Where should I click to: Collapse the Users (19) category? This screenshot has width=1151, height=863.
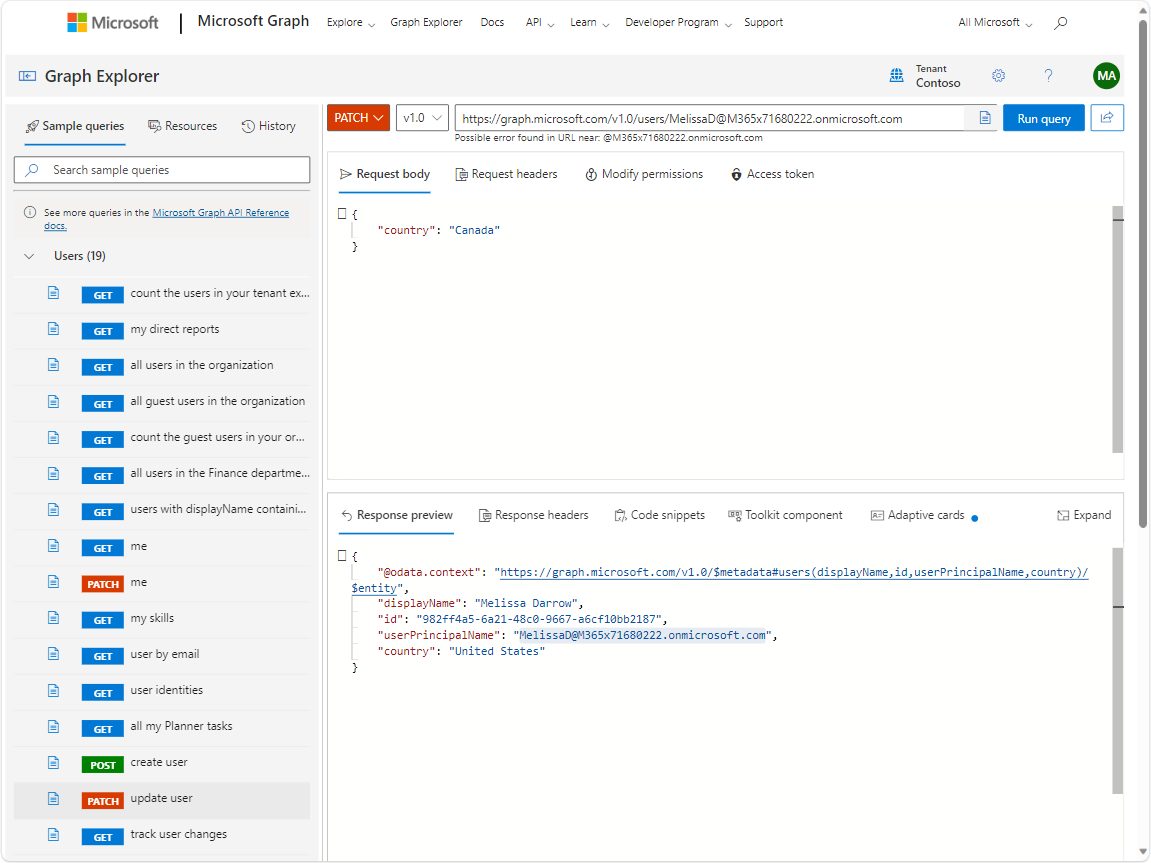pyautogui.click(x=29, y=256)
